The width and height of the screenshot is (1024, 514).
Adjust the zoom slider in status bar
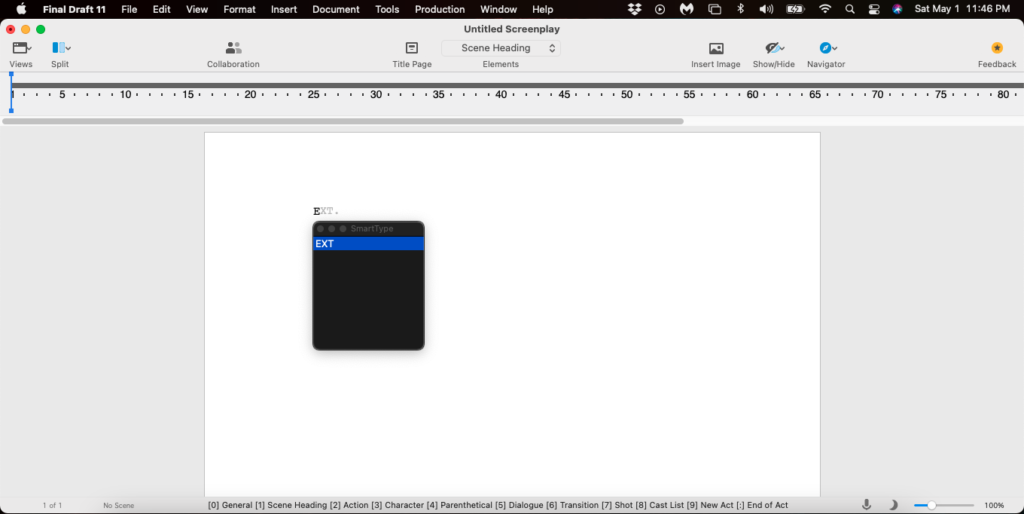pos(932,505)
